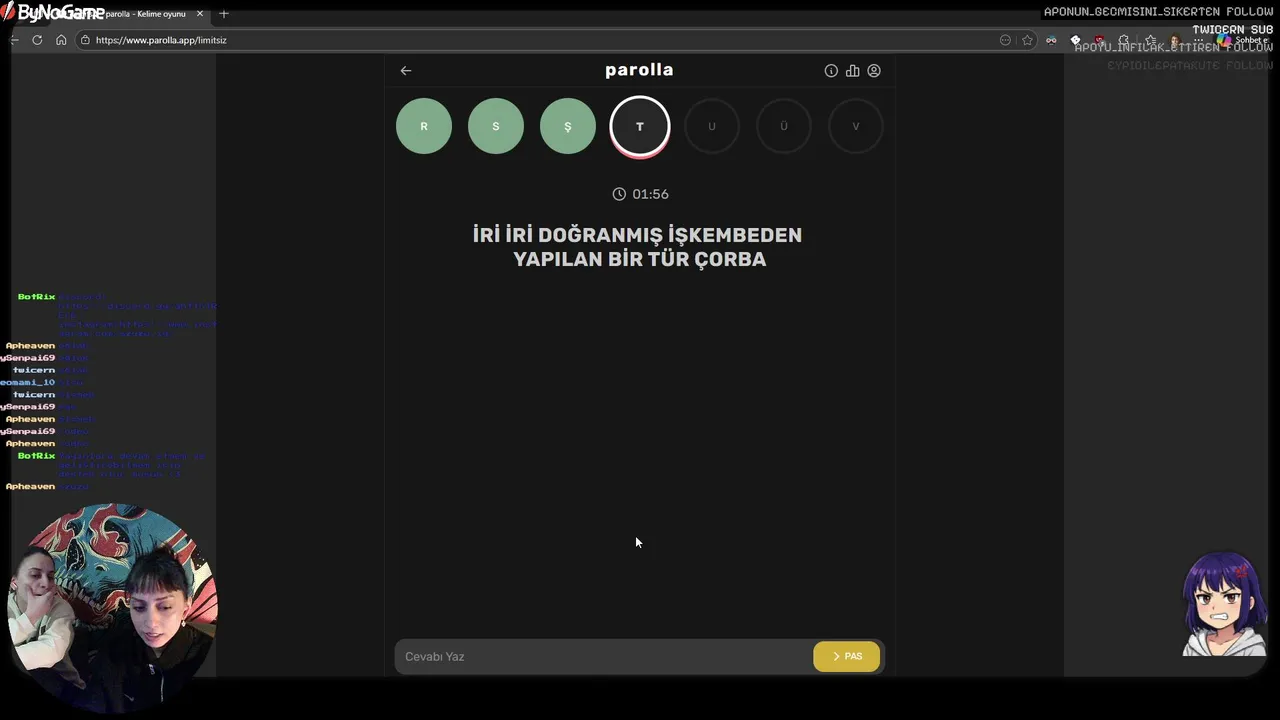This screenshot has height=720, width=1280.
Task: Click the PAS button to skip
Action: tap(846, 656)
